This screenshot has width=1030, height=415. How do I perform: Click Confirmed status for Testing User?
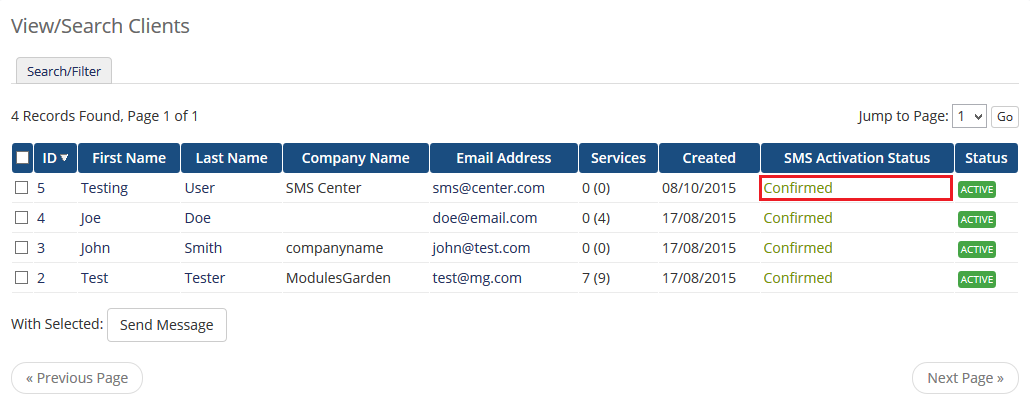tap(797, 188)
